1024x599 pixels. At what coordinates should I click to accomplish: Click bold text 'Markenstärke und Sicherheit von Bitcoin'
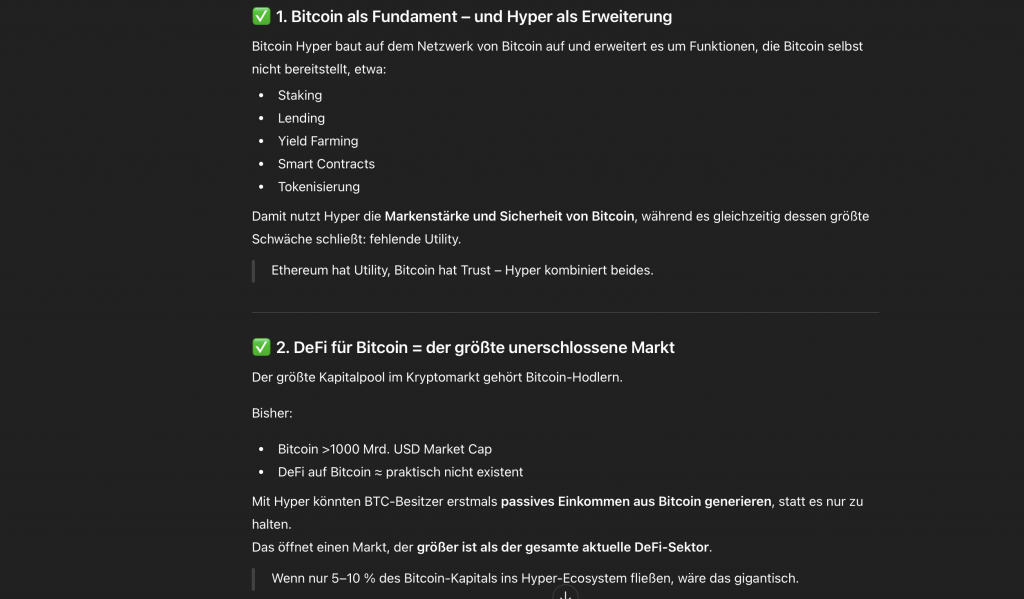click(x=509, y=216)
